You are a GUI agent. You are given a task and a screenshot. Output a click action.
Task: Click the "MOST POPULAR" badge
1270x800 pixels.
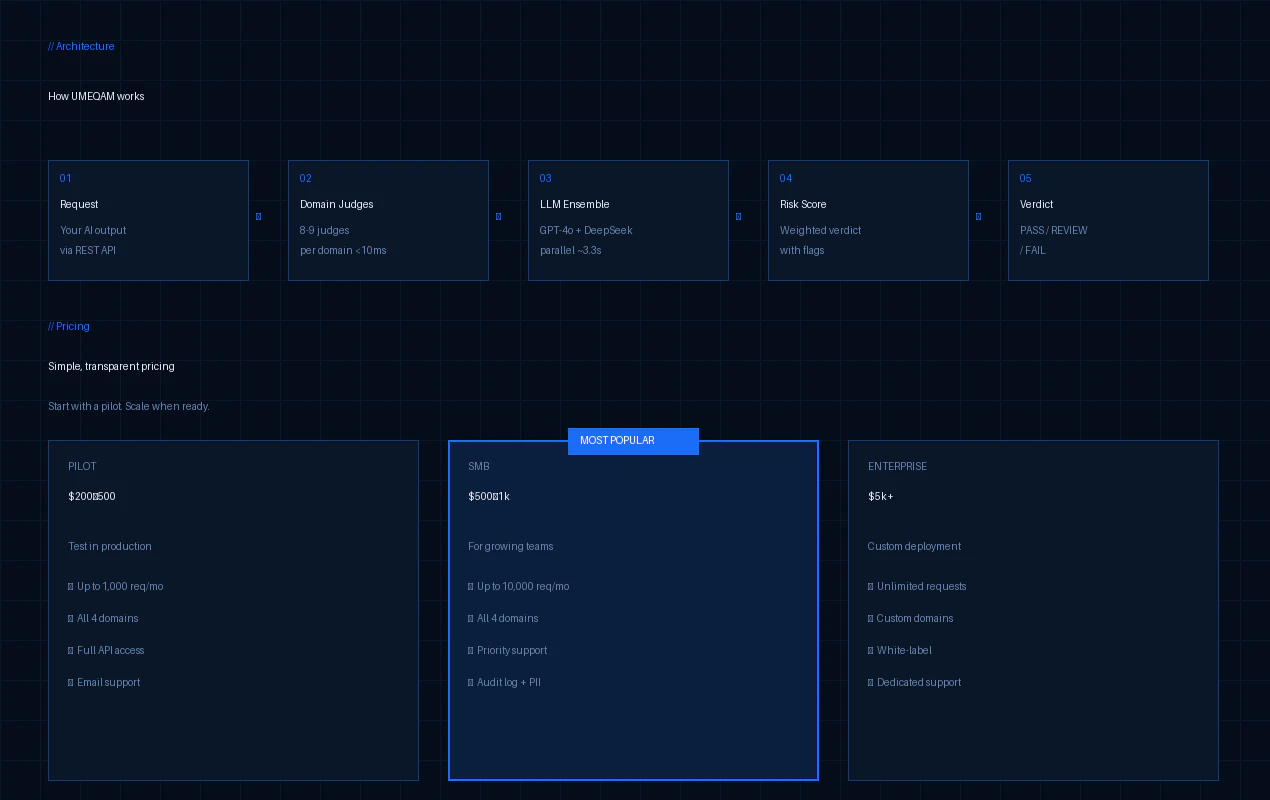pos(633,441)
